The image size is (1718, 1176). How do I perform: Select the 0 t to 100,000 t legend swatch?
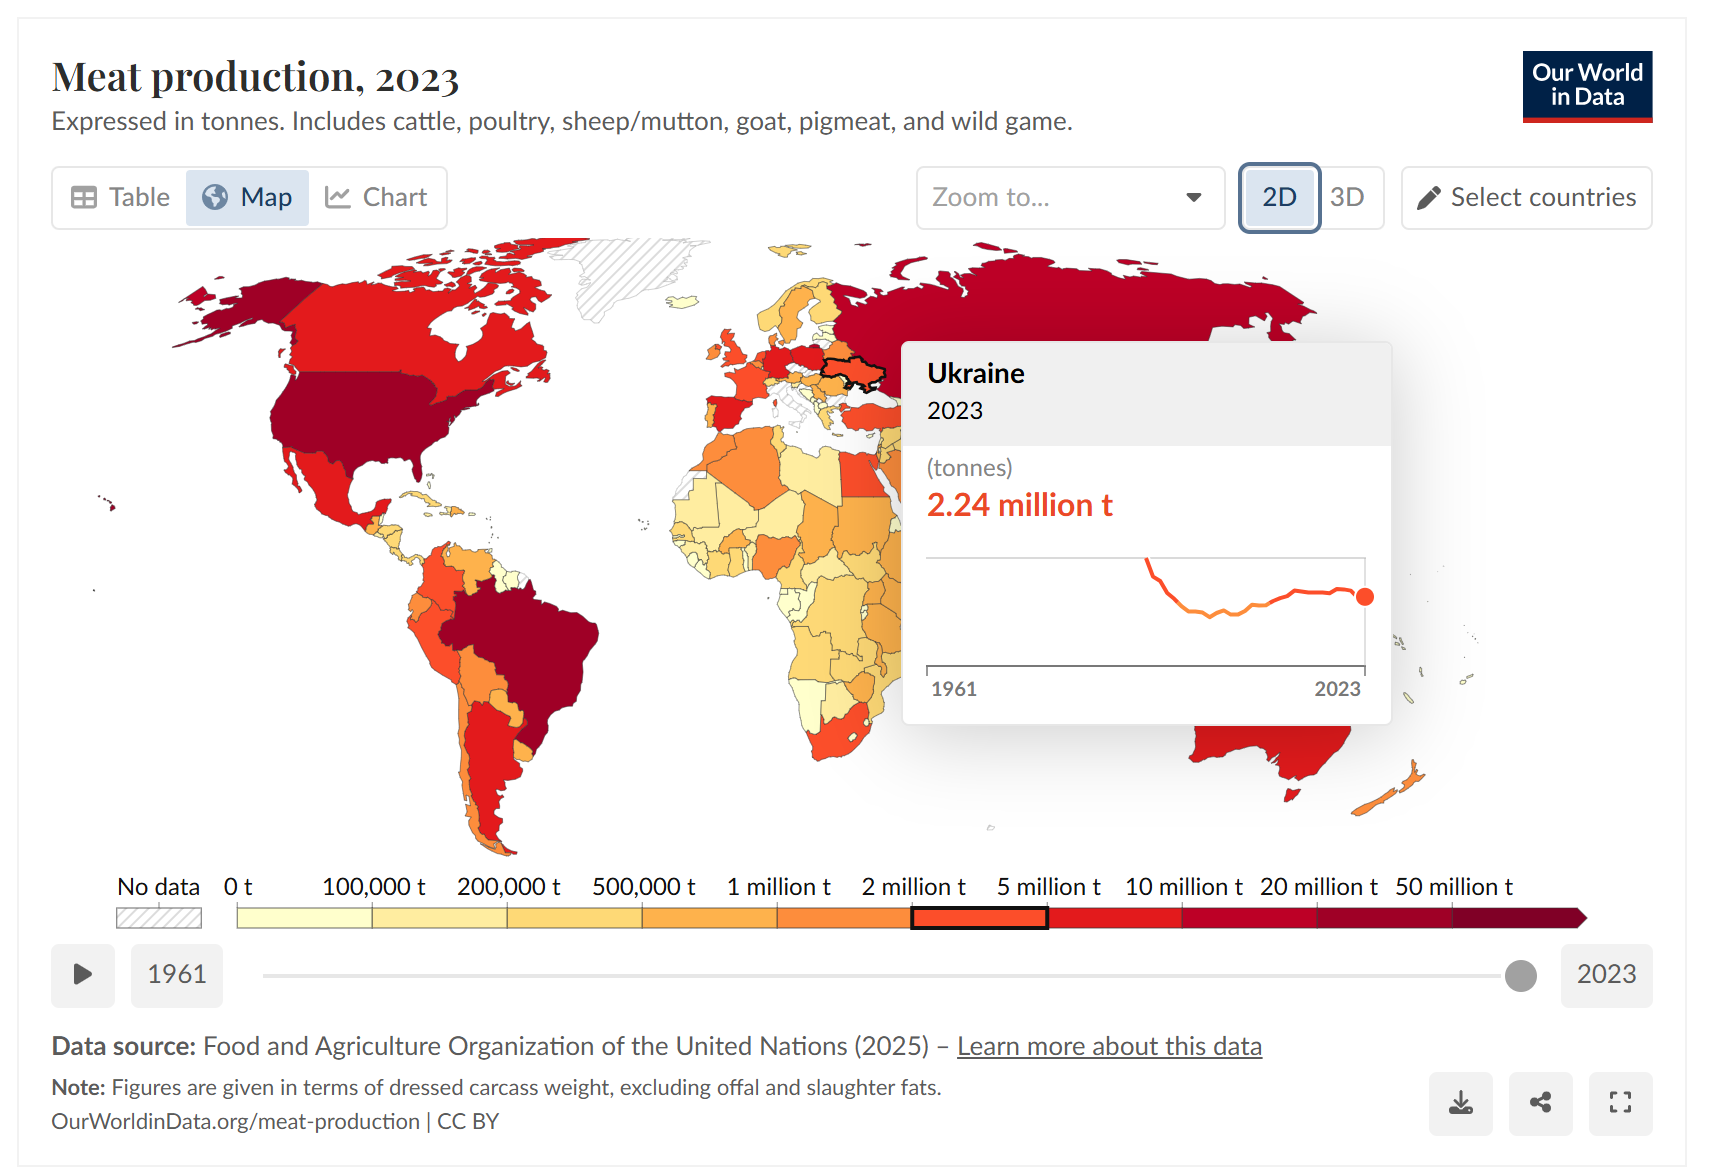pyautogui.click(x=304, y=917)
